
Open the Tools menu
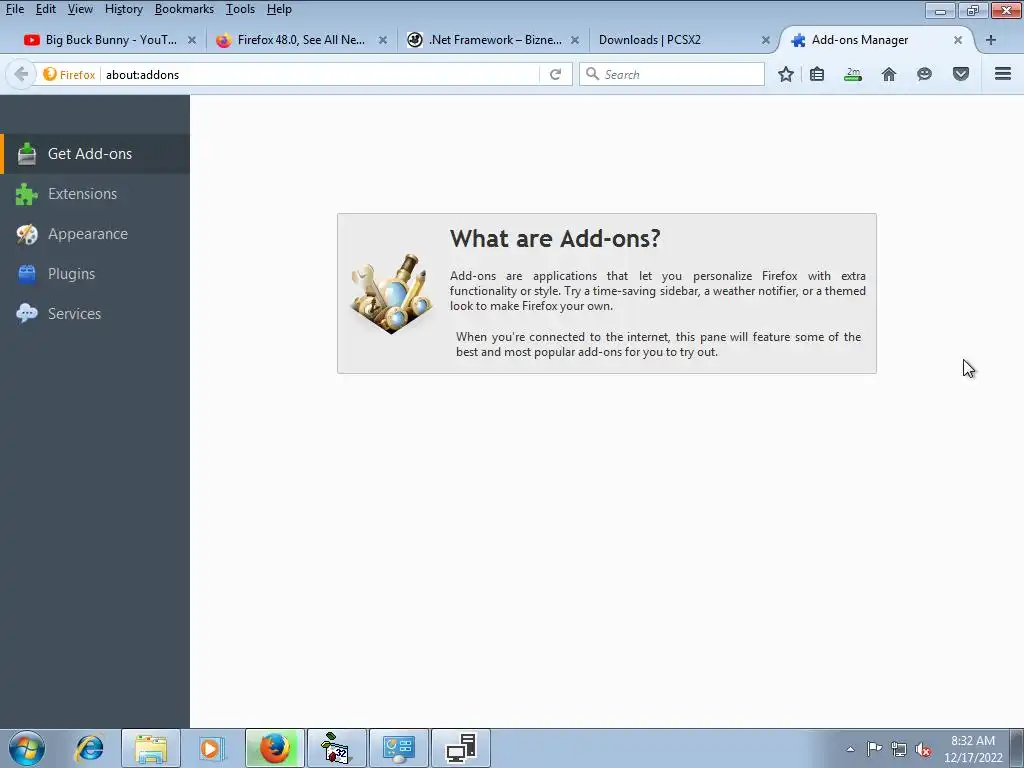pos(240,9)
